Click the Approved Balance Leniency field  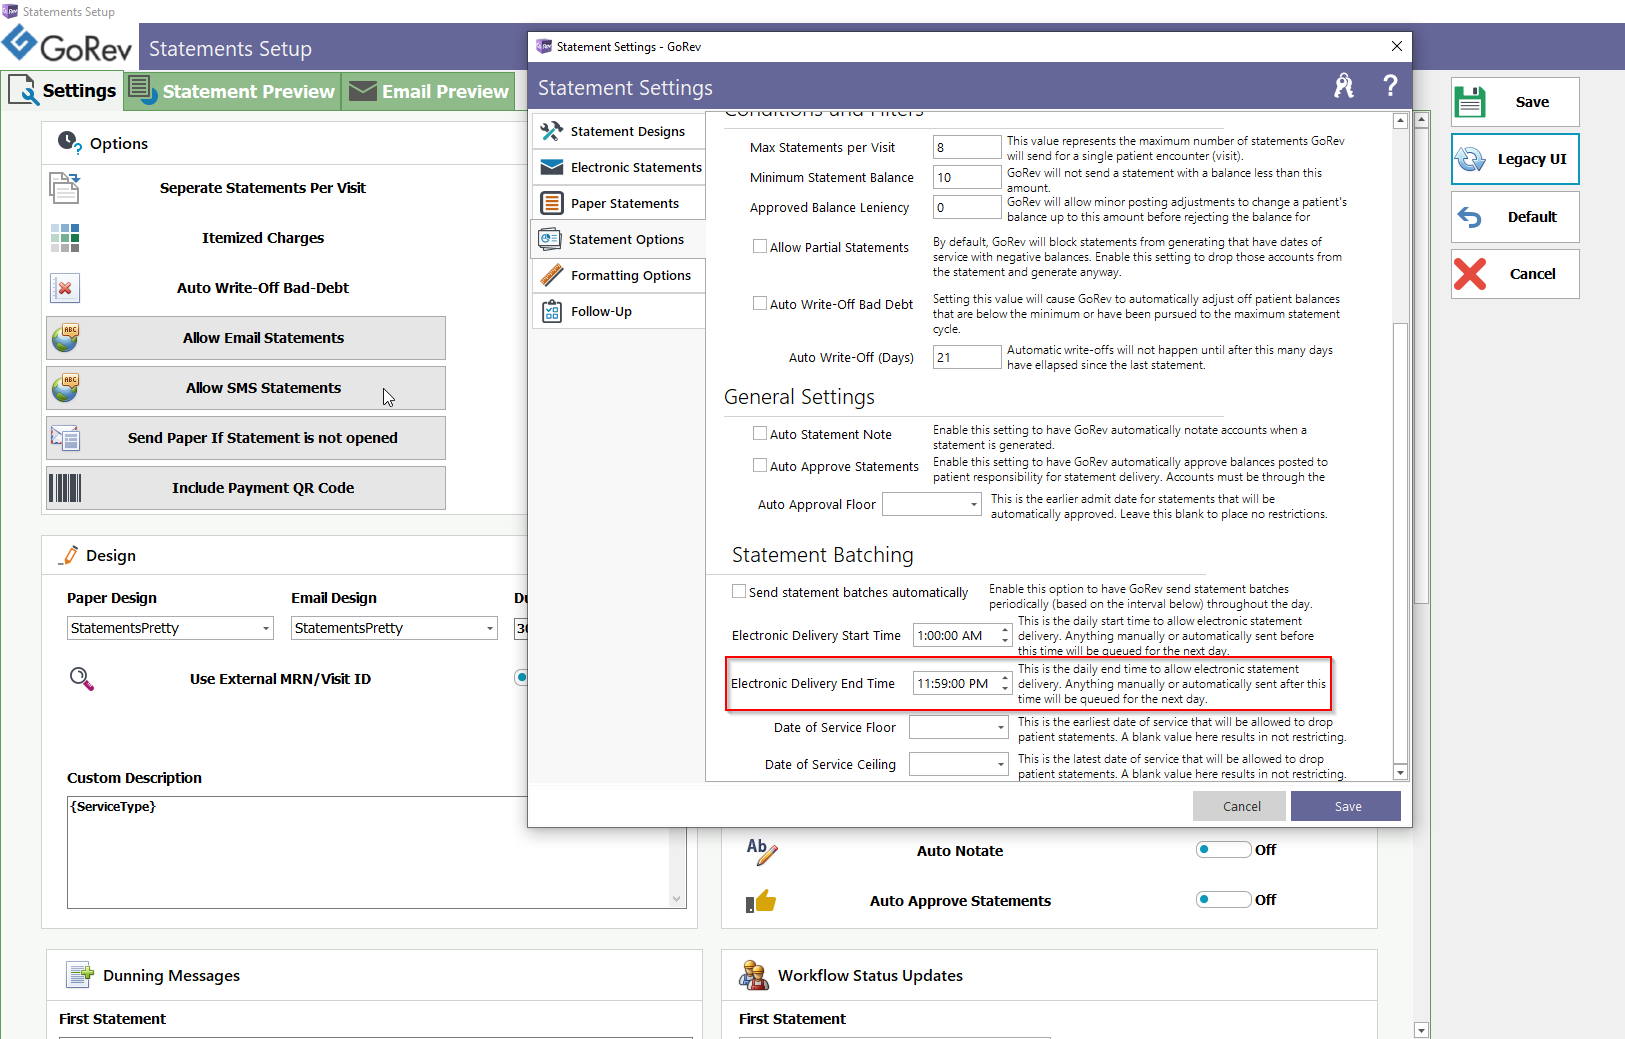(967, 207)
